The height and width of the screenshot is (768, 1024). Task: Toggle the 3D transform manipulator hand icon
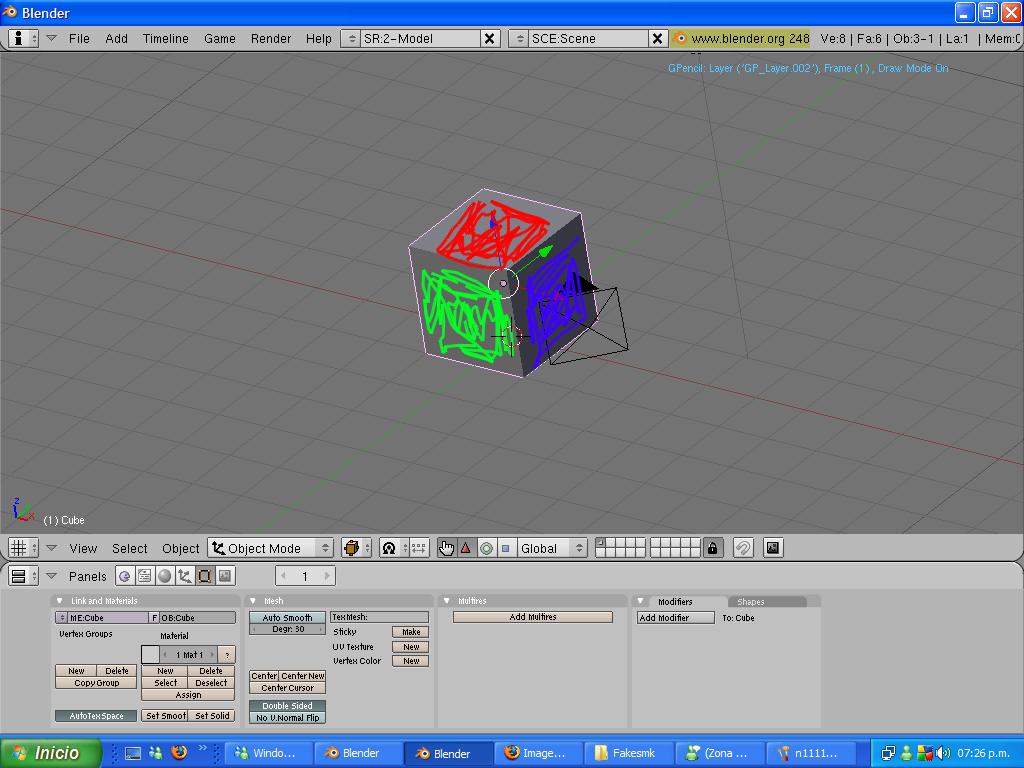pos(447,548)
